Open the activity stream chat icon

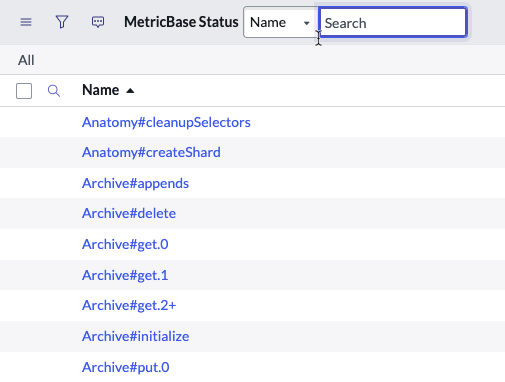point(98,22)
